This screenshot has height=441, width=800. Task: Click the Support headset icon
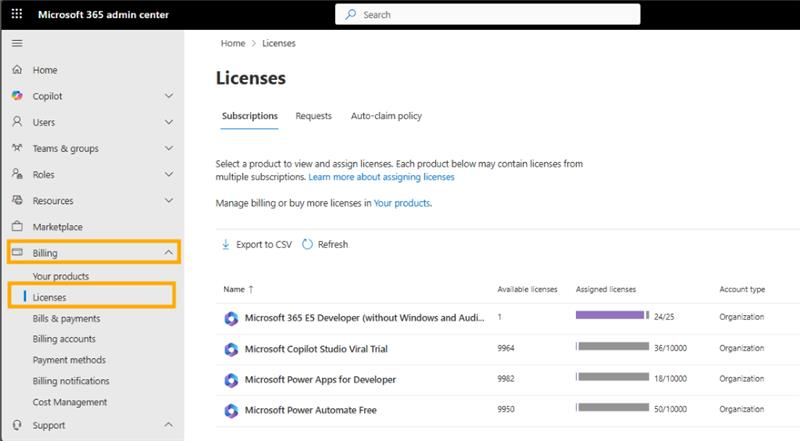click(17, 425)
